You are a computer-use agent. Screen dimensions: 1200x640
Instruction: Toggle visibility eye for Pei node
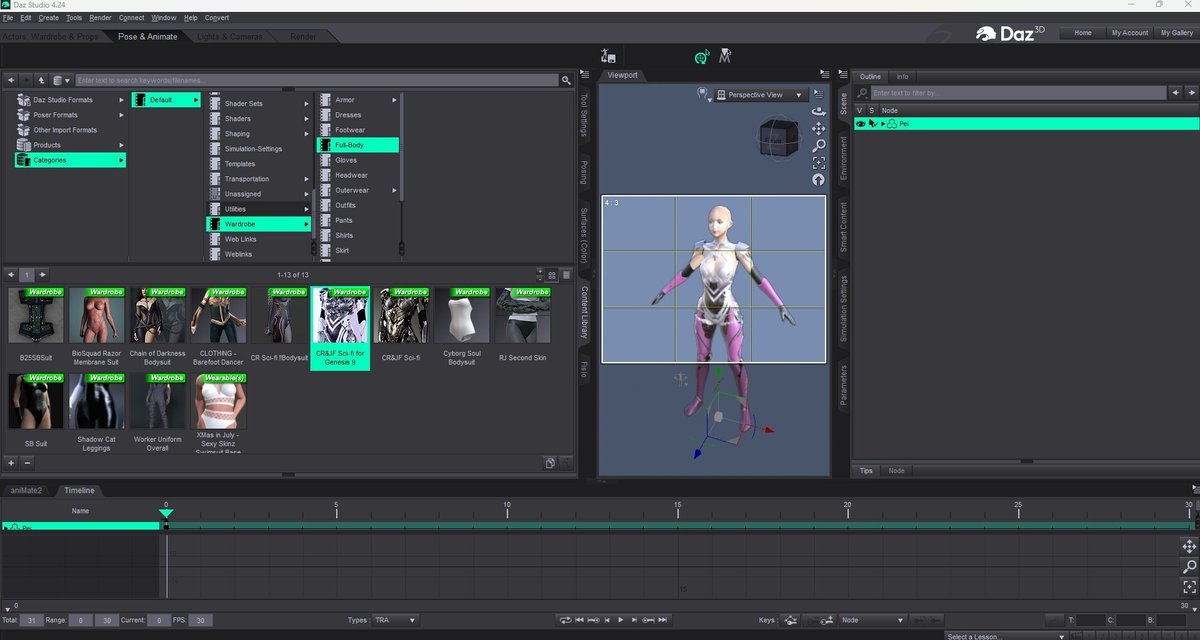860,124
